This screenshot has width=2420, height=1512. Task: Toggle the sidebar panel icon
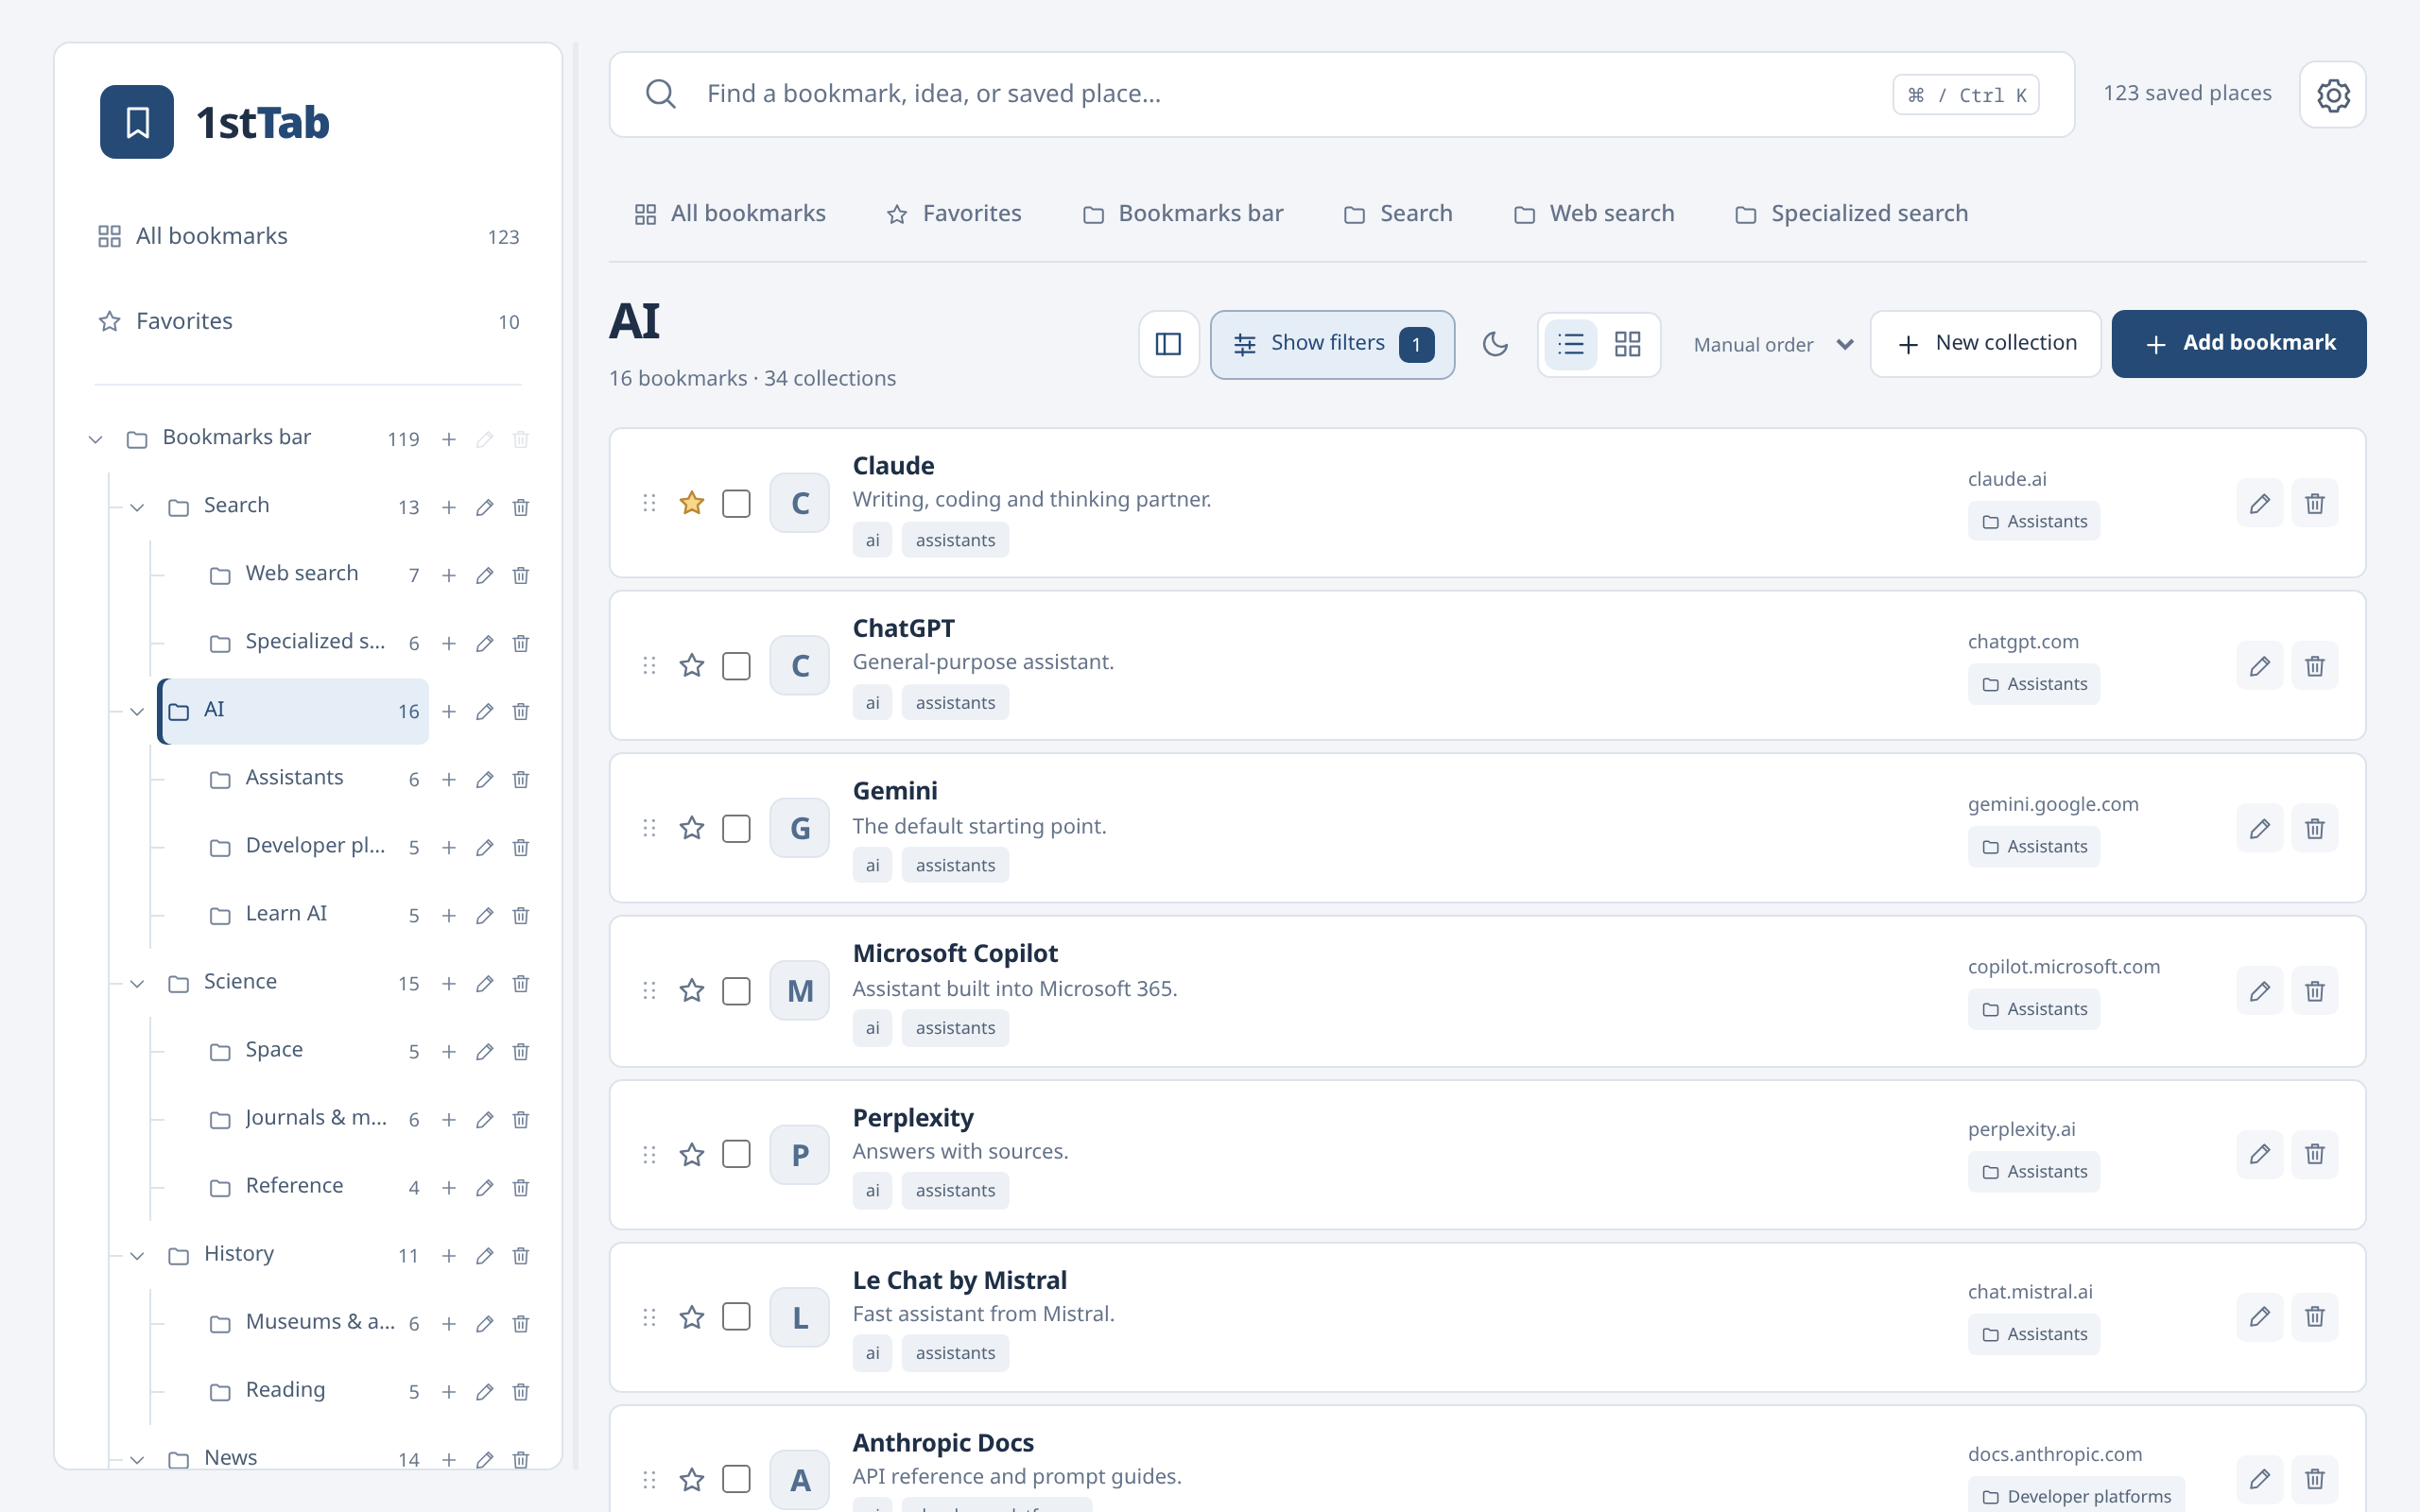[1168, 344]
